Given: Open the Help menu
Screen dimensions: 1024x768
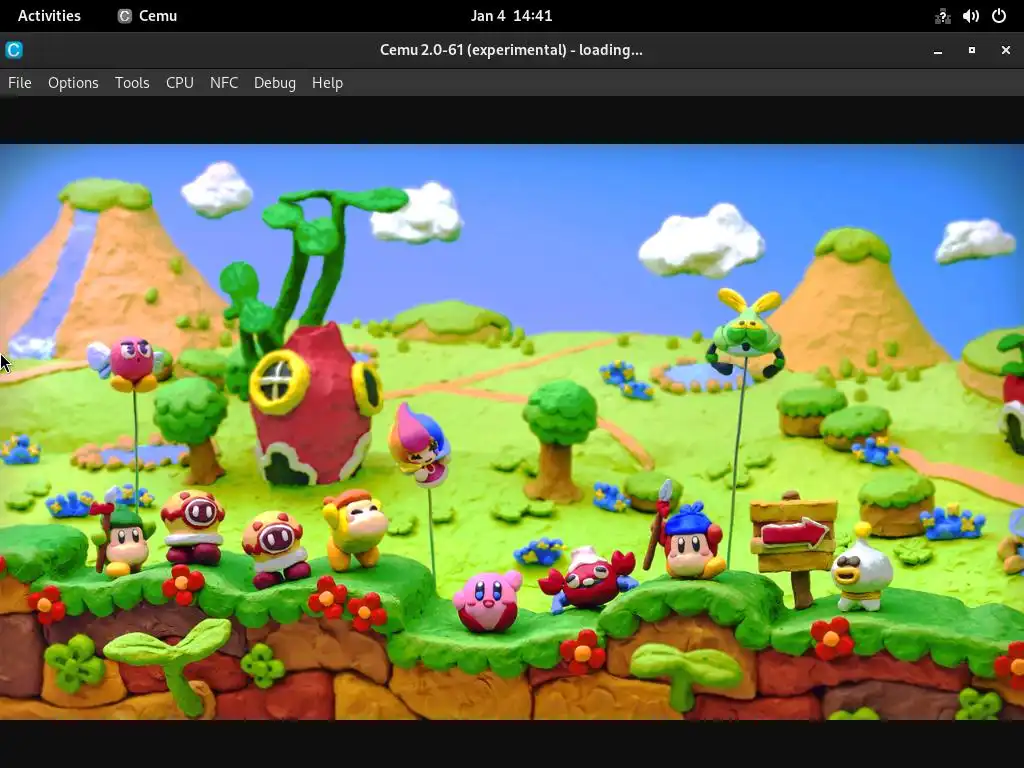Looking at the screenshot, I should [327, 83].
